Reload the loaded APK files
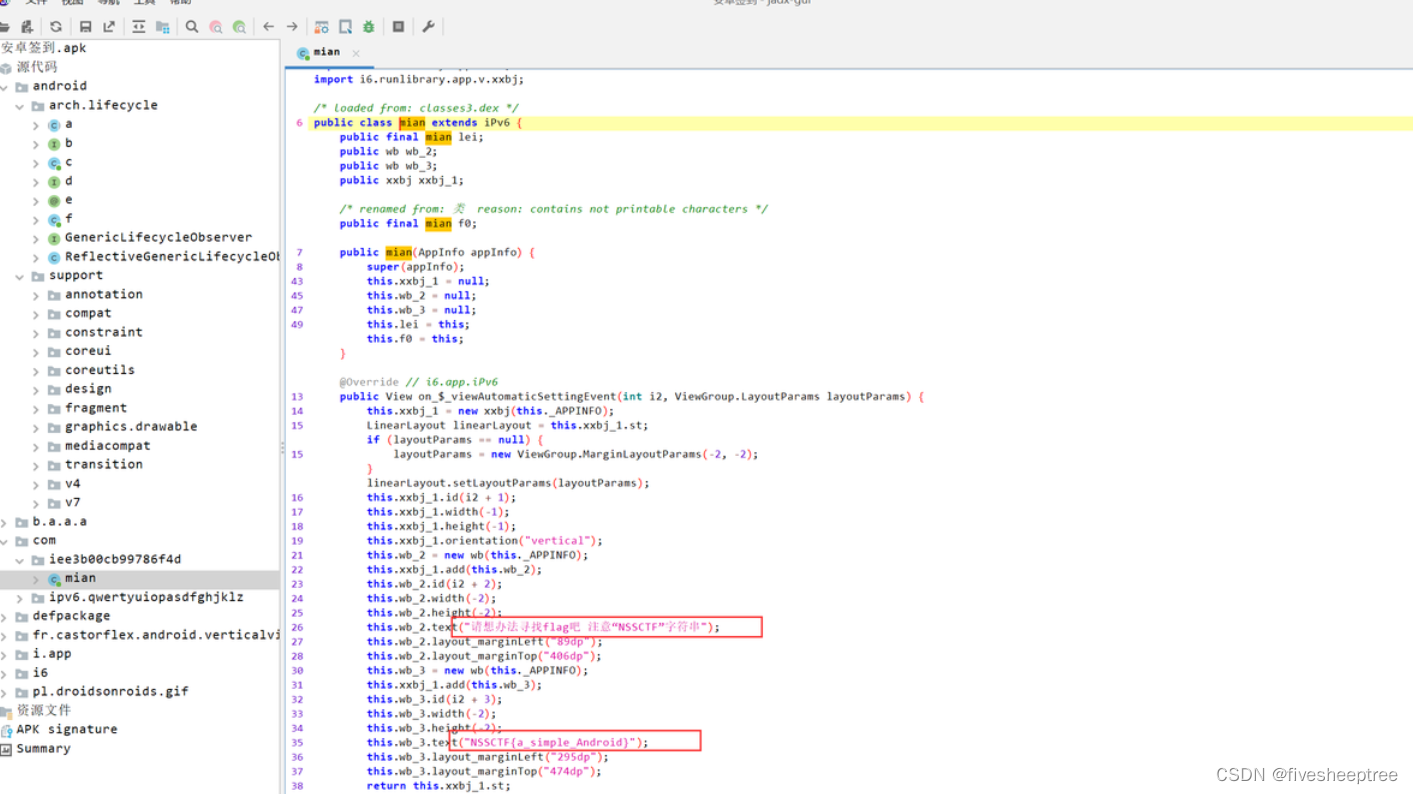The image size is (1413, 794). 56,27
